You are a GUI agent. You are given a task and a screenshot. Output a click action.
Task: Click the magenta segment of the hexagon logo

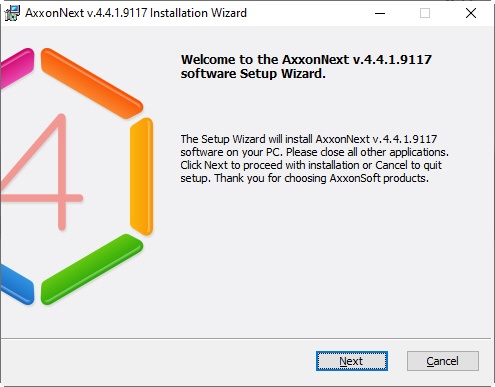pos(17,67)
